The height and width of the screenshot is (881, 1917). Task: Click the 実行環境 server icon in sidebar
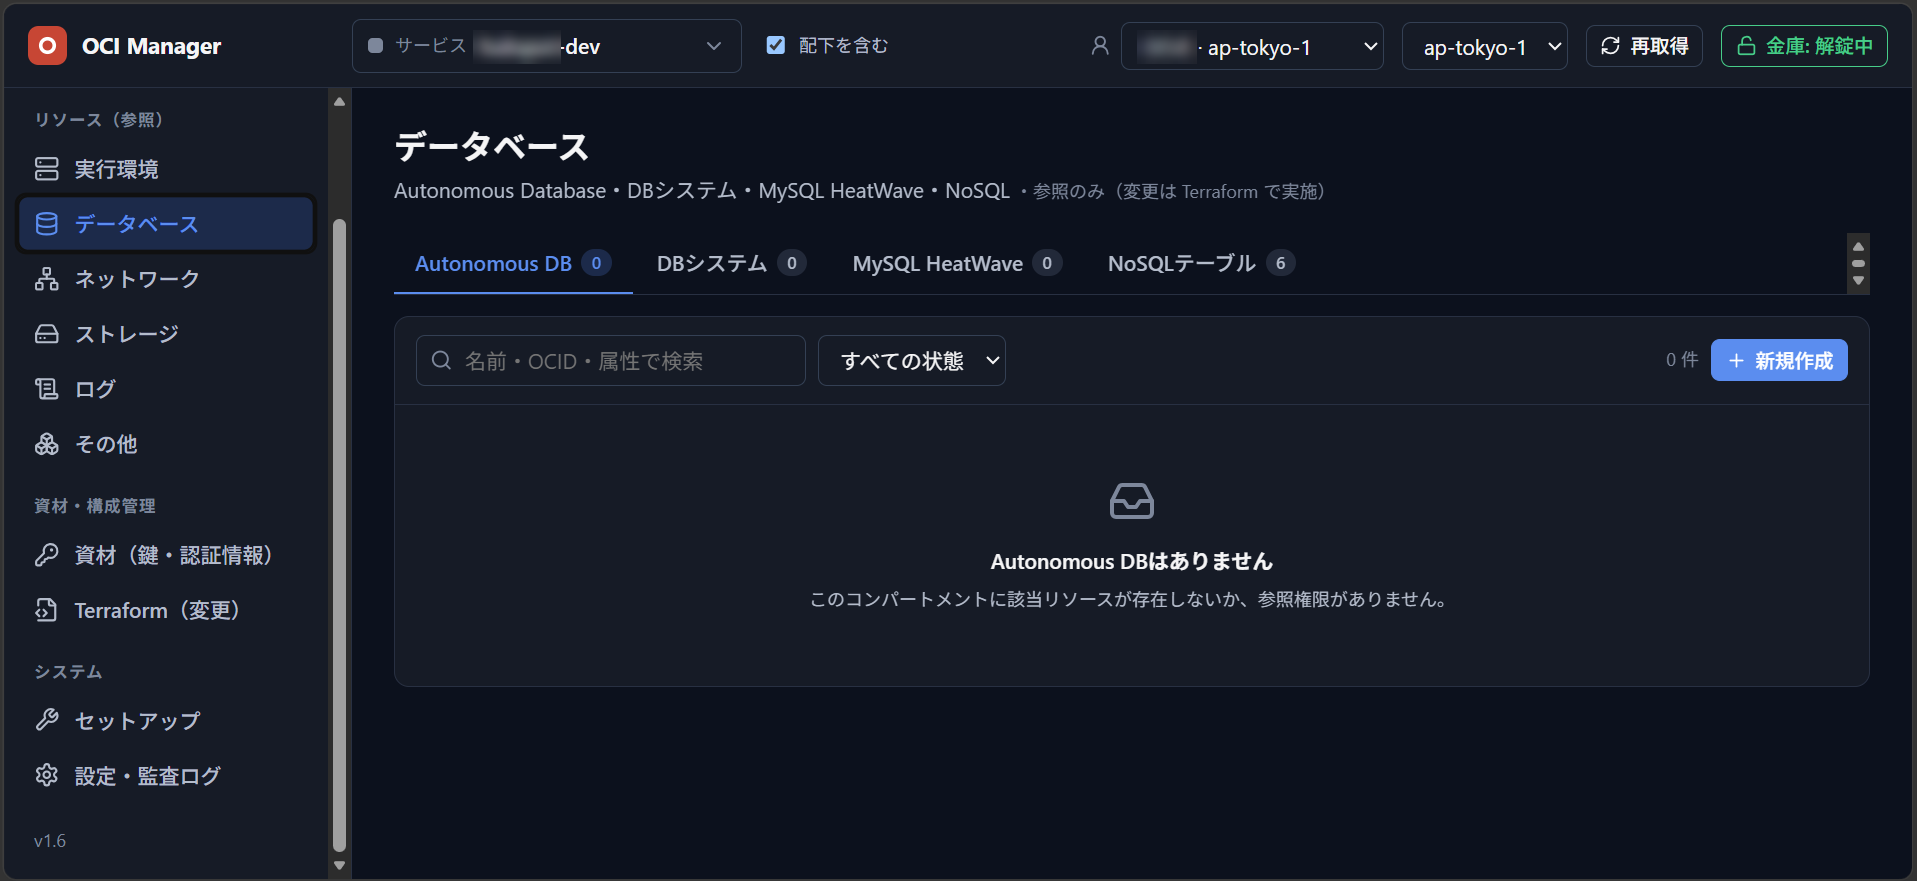47,169
